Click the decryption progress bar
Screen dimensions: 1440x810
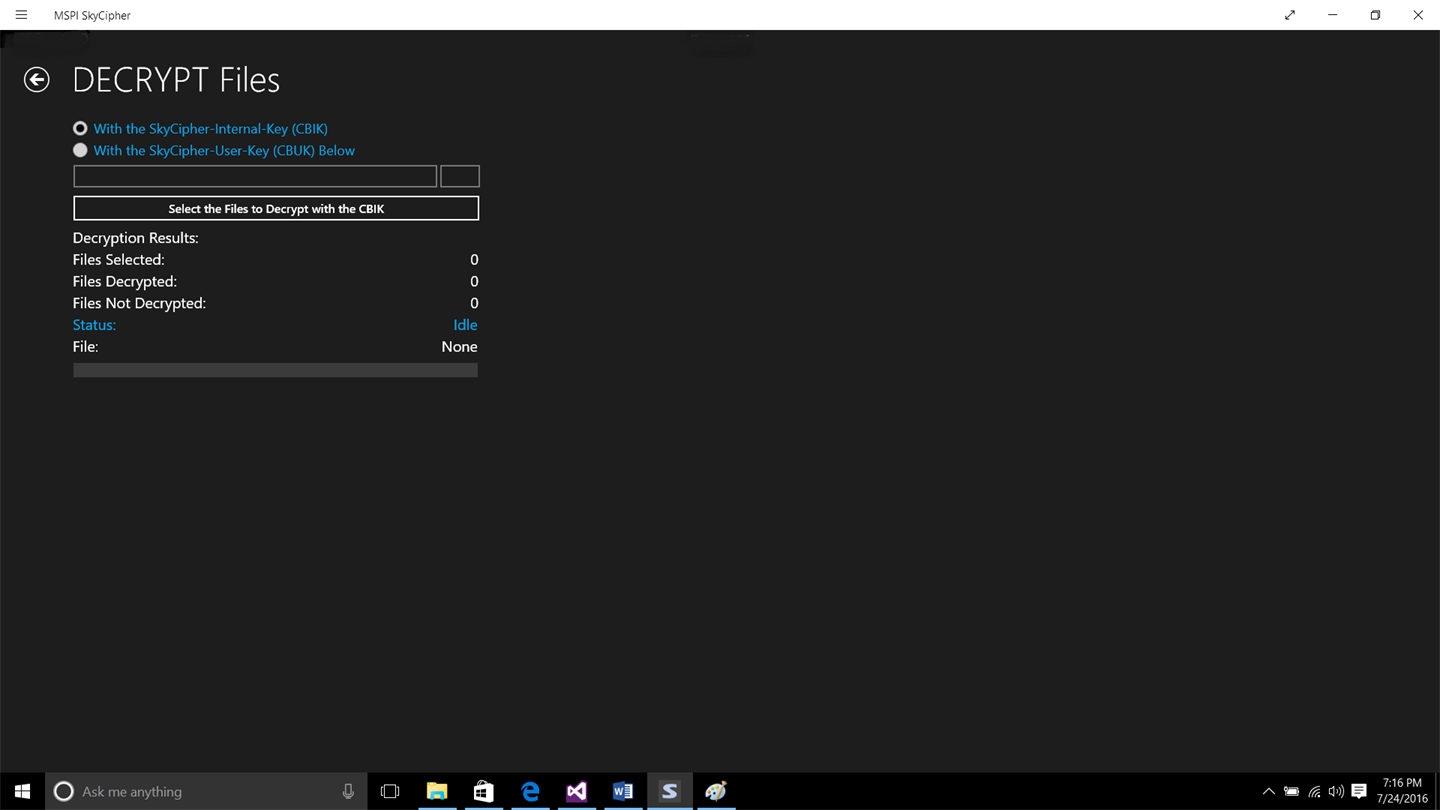tap(276, 370)
